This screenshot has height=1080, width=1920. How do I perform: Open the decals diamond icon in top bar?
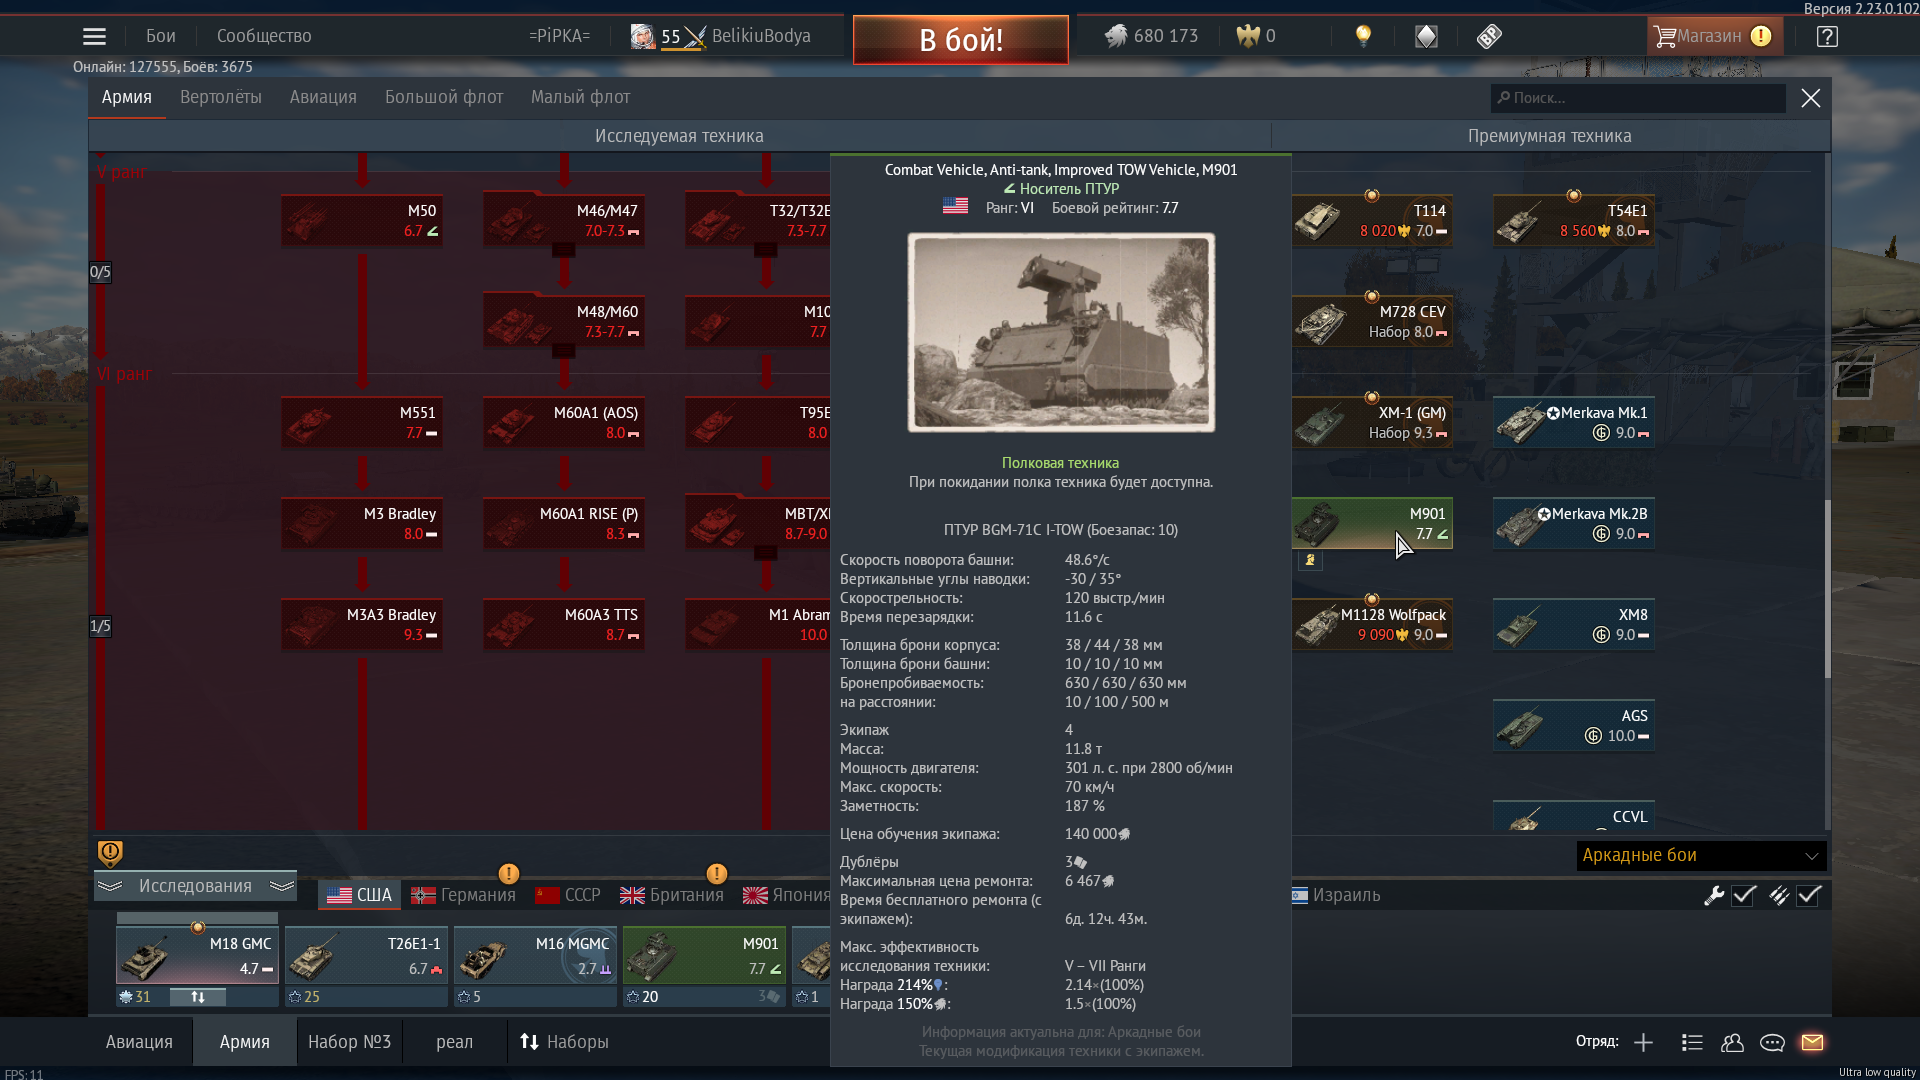click(1426, 36)
